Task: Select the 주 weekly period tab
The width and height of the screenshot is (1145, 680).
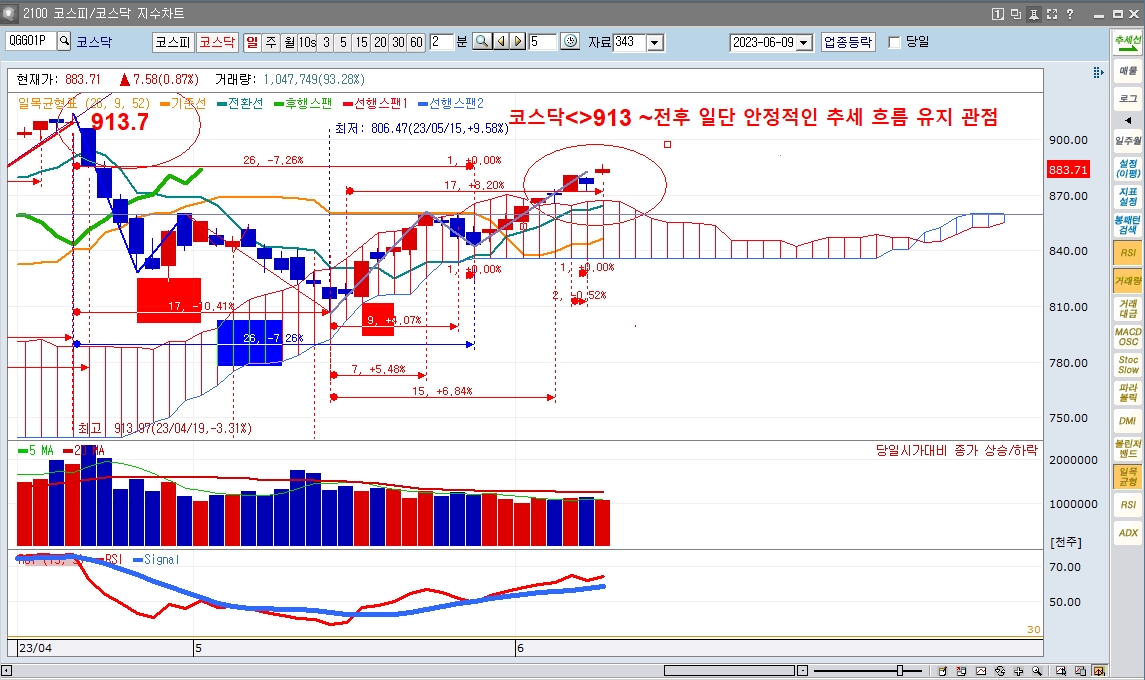Action: pyautogui.click(x=271, y=42)
